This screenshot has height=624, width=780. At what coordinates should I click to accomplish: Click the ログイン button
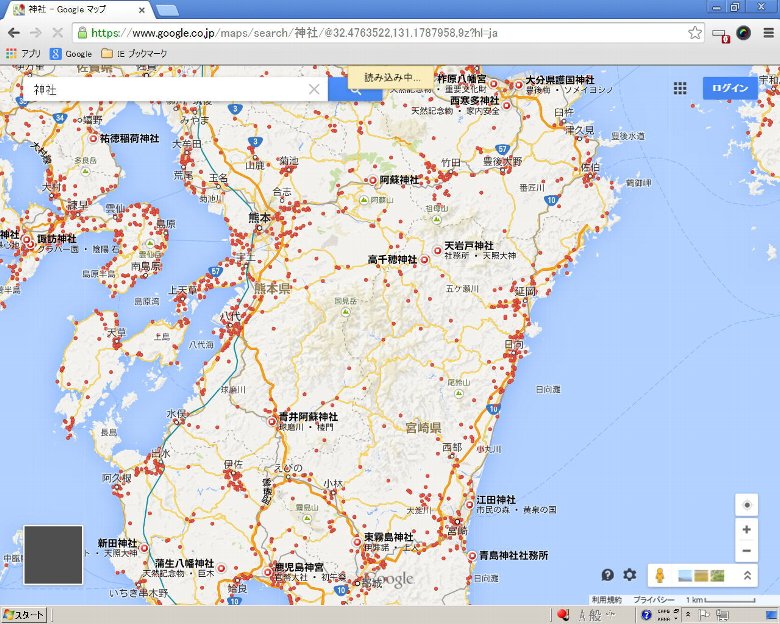click(x=730, y=88)
